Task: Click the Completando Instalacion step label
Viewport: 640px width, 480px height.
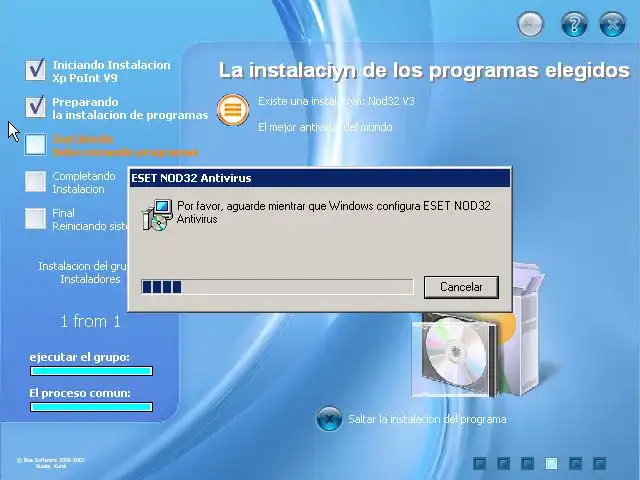Action: pyautogui.click(x=84, y=182)
